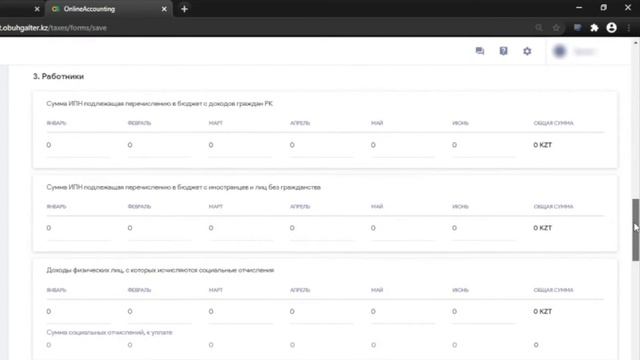Click the icon left of the extensions puzzle
The width and height of the screenshot is (640, 360).
pyautogui.click(x=578, y=28)
